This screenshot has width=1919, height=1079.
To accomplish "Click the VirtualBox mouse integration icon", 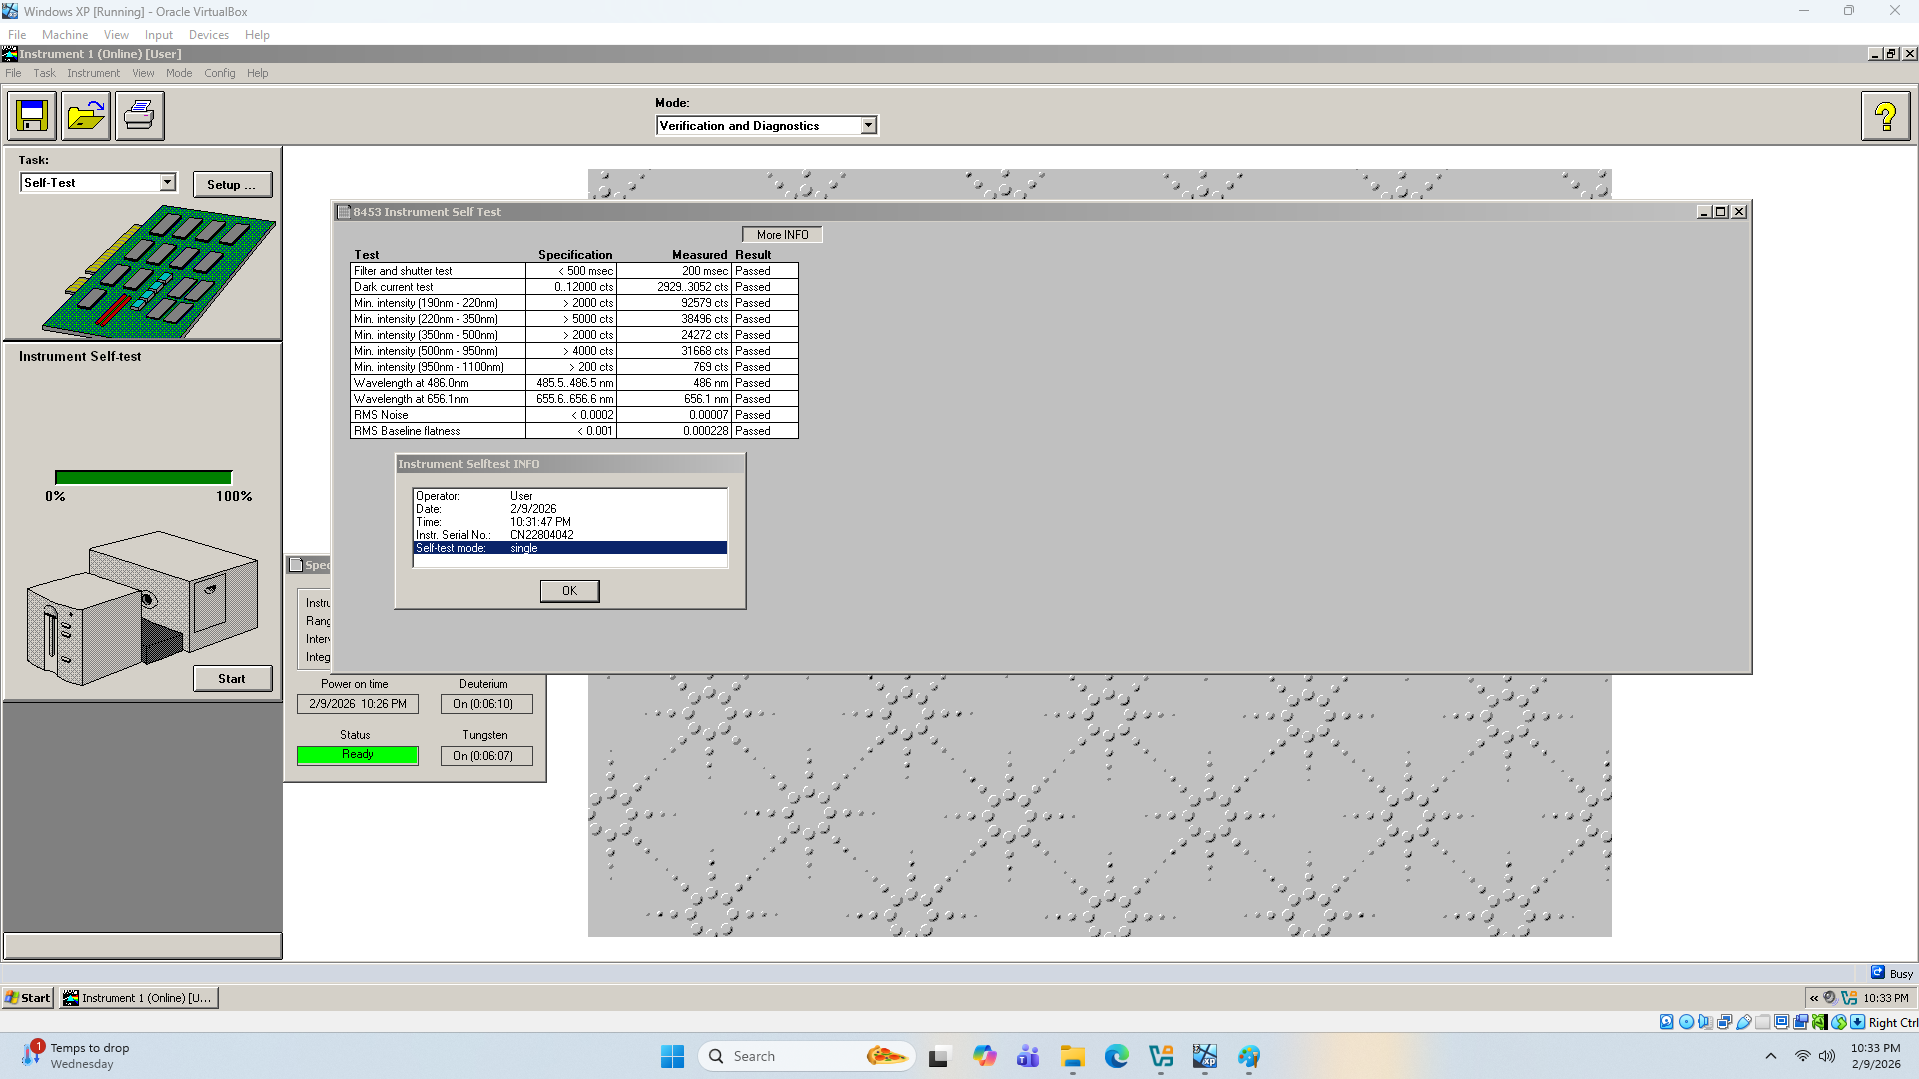I will (1839, 1022).
